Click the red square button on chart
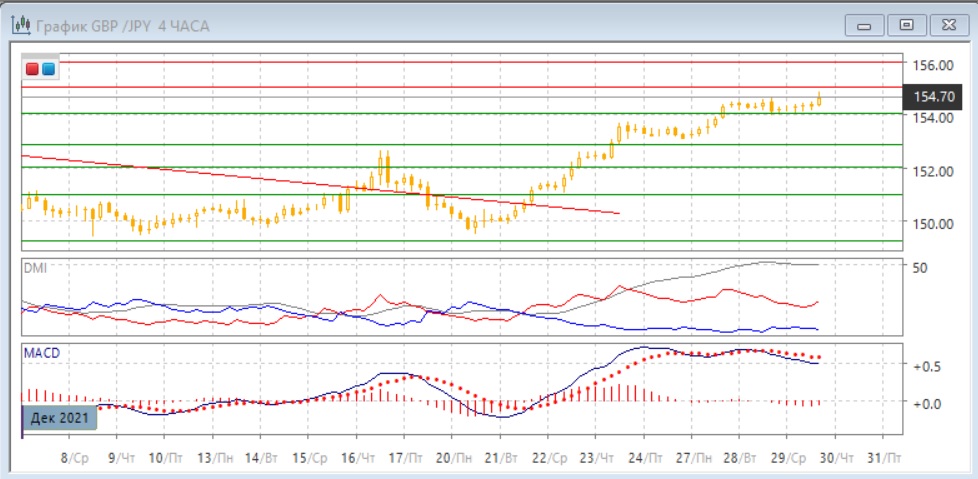The height and width of the screenshot is (479, 978). point(32,69)
